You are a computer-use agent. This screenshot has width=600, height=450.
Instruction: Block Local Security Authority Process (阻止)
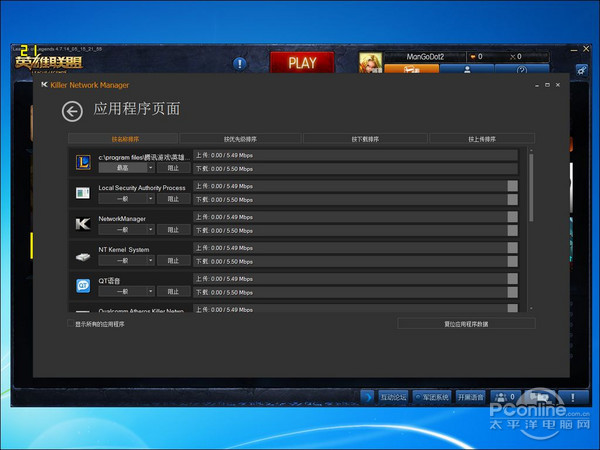[x=173, y=199]
